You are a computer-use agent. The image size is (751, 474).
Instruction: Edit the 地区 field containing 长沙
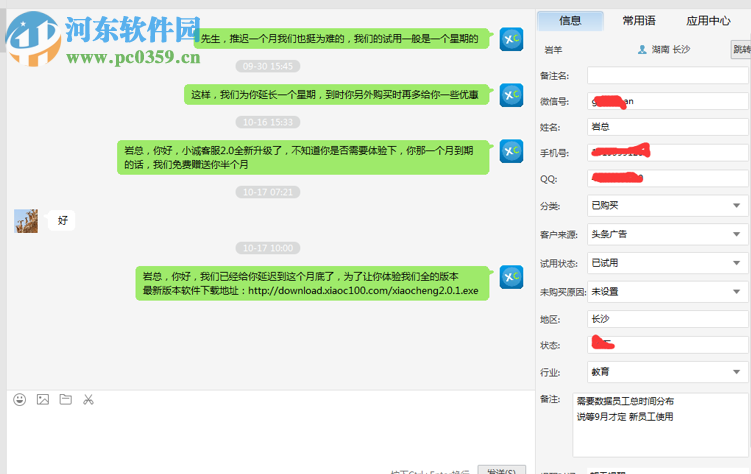(667, 319)
